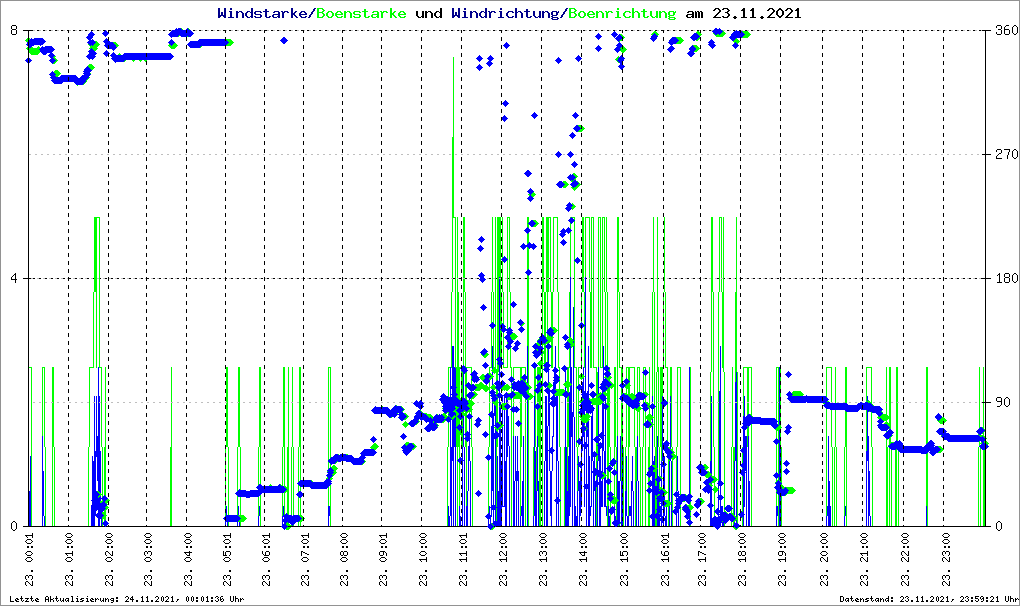This screenshot has height=606, width=1020.
Task: Click the left axis label '0'
Action: (14, 526)
